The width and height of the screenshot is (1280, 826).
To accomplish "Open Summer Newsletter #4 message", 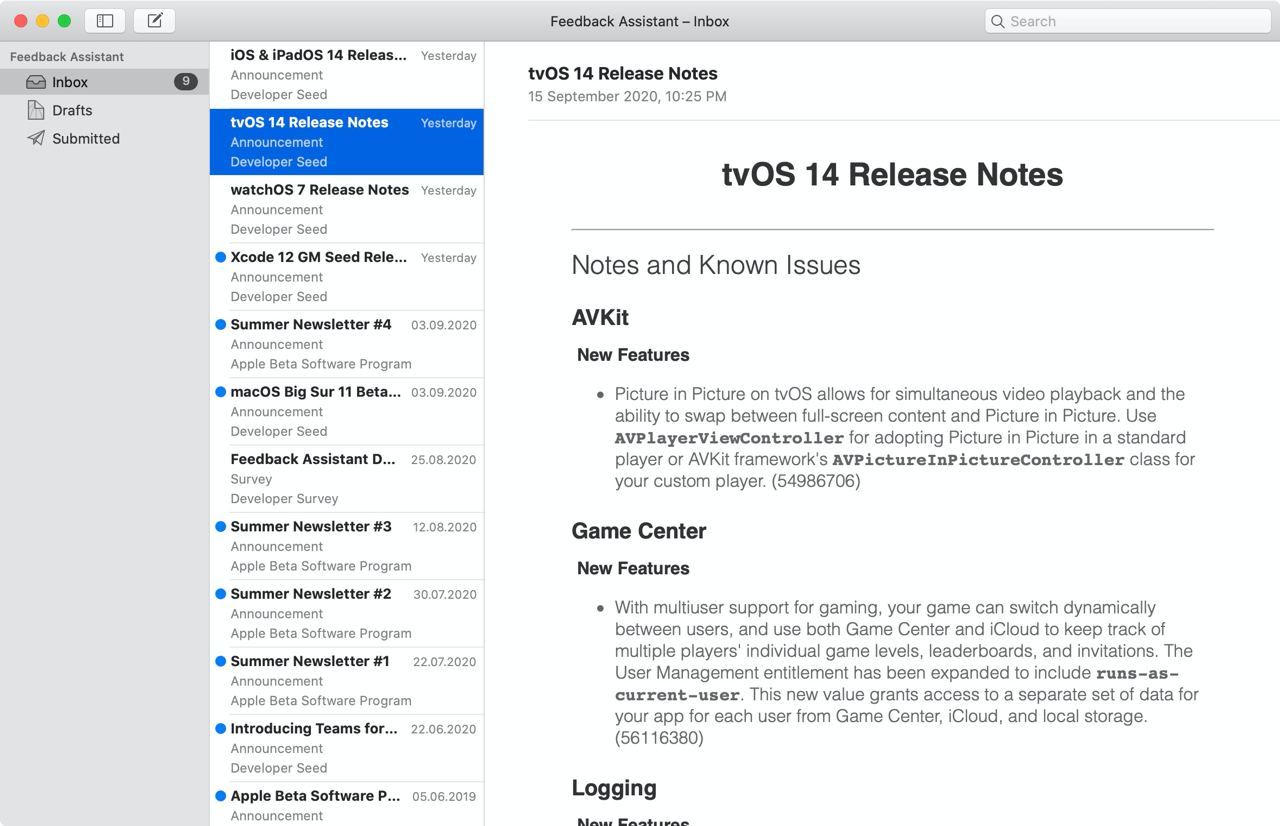I will tap(347, 344).
